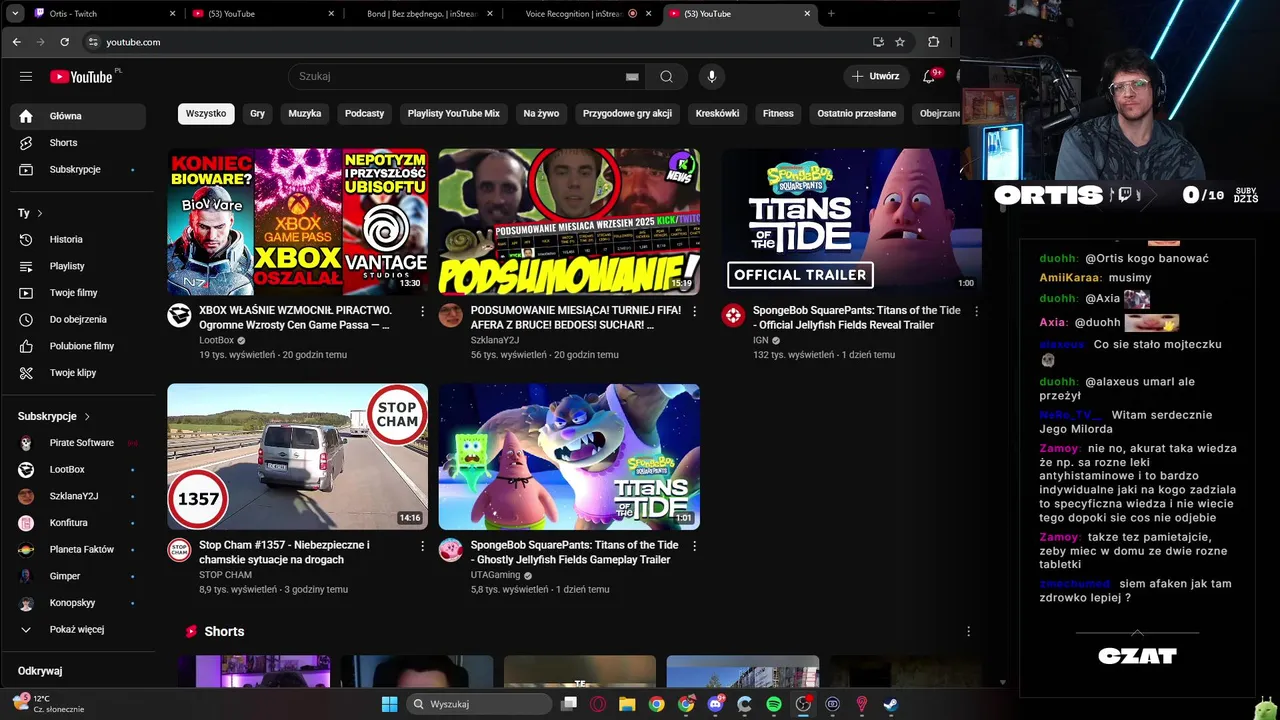Image resolution: width=1280 pixels, height=720 pixels.
Task: Click the Windows Start button
Action: (390, 704)
